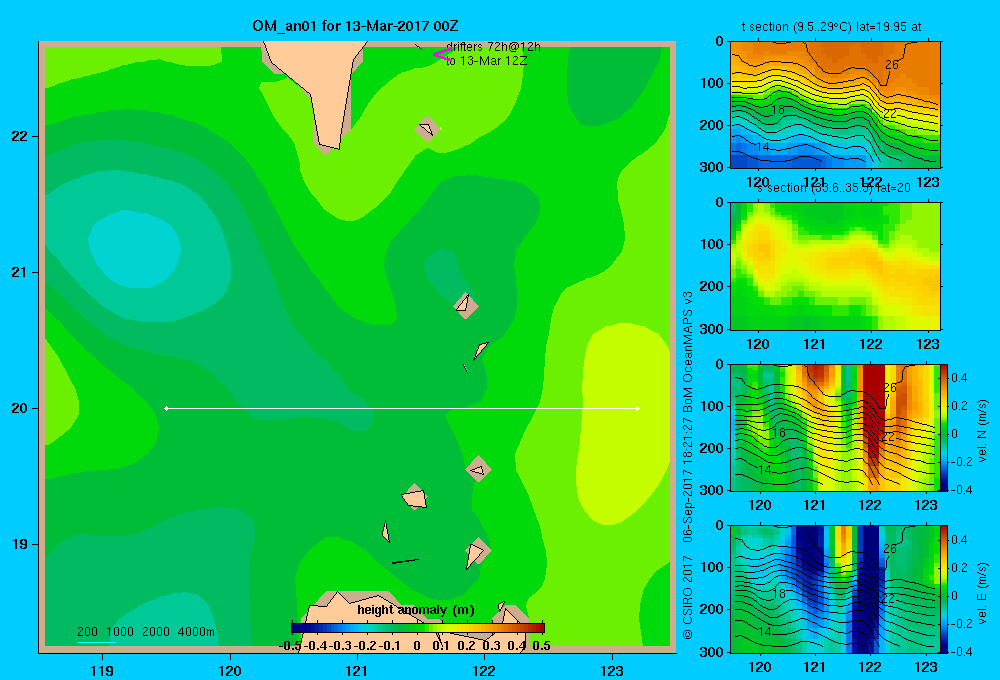1000x680 pixels.
Task: Click the right endpoint of the white transect line
Action: click(x=638, y=408)
